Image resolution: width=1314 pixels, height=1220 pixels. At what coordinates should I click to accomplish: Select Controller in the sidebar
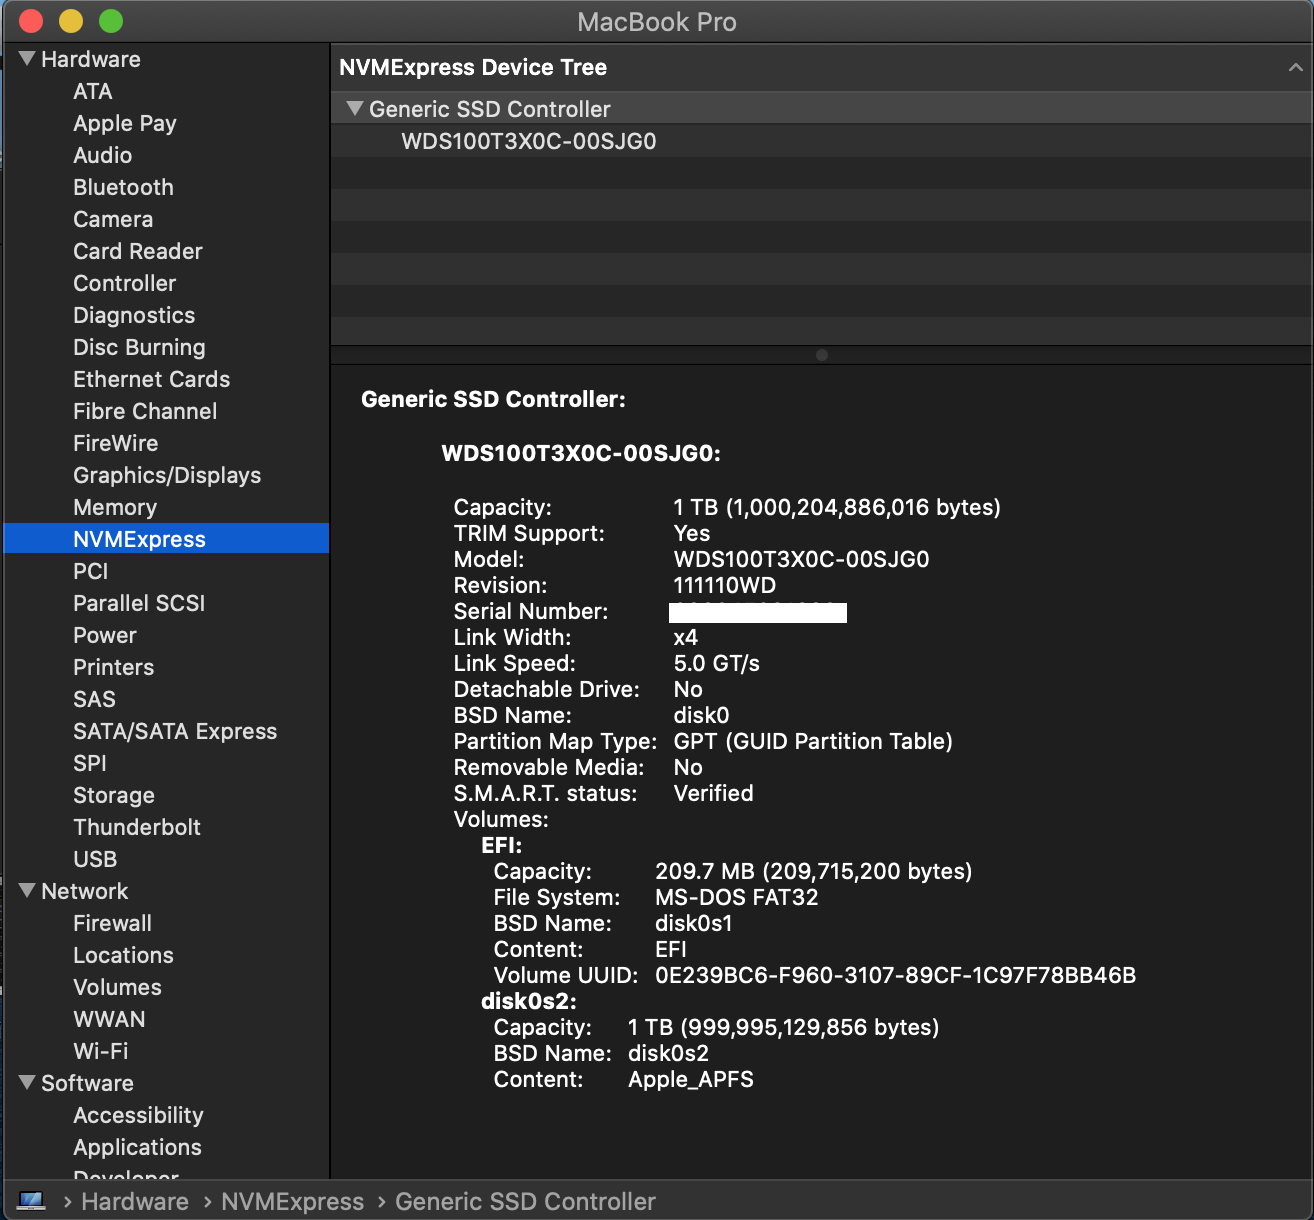click(125, 283)
